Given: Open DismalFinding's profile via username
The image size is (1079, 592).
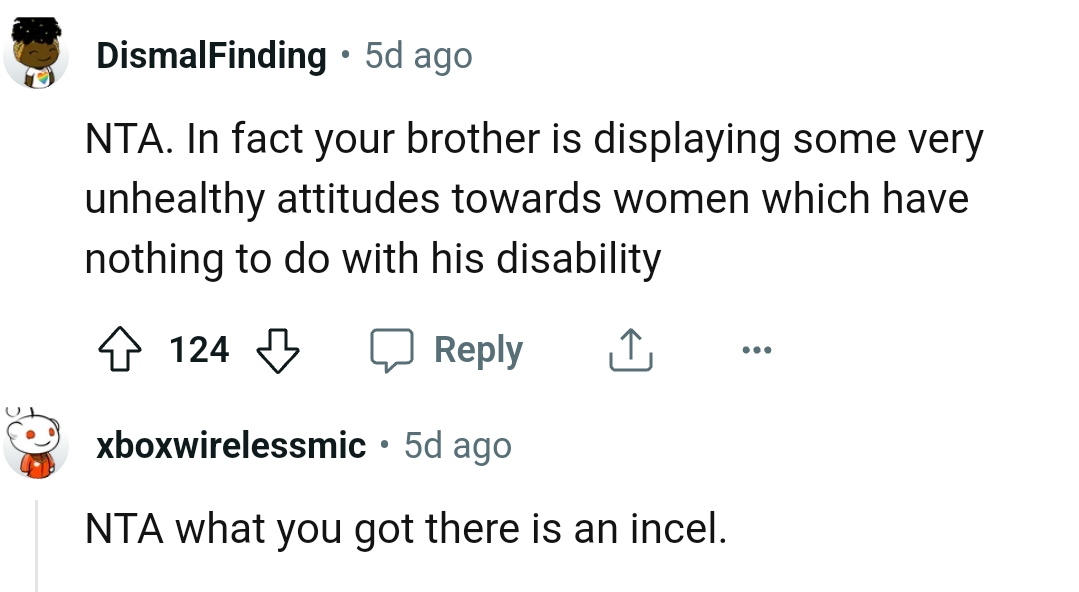Looking at the screenshot, I should (x=209, y=54).
